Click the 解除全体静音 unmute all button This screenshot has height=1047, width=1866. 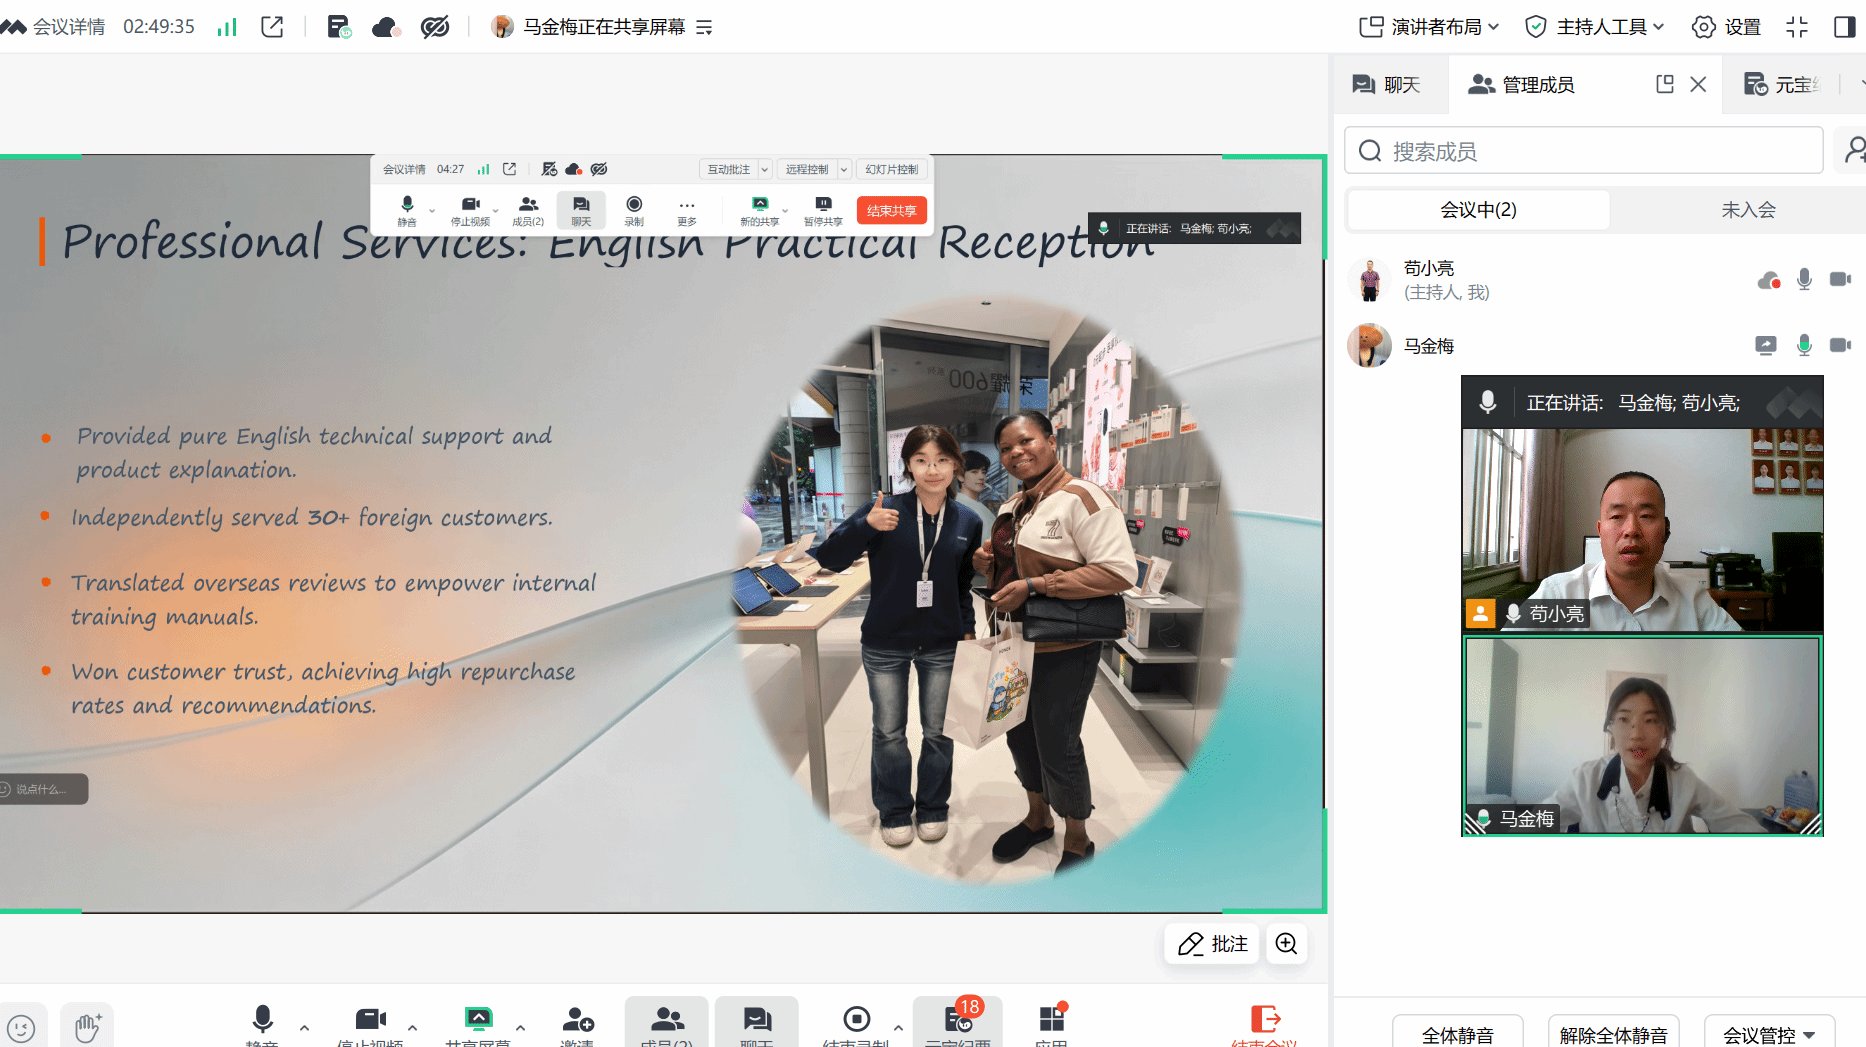tap(1613, 1033)
